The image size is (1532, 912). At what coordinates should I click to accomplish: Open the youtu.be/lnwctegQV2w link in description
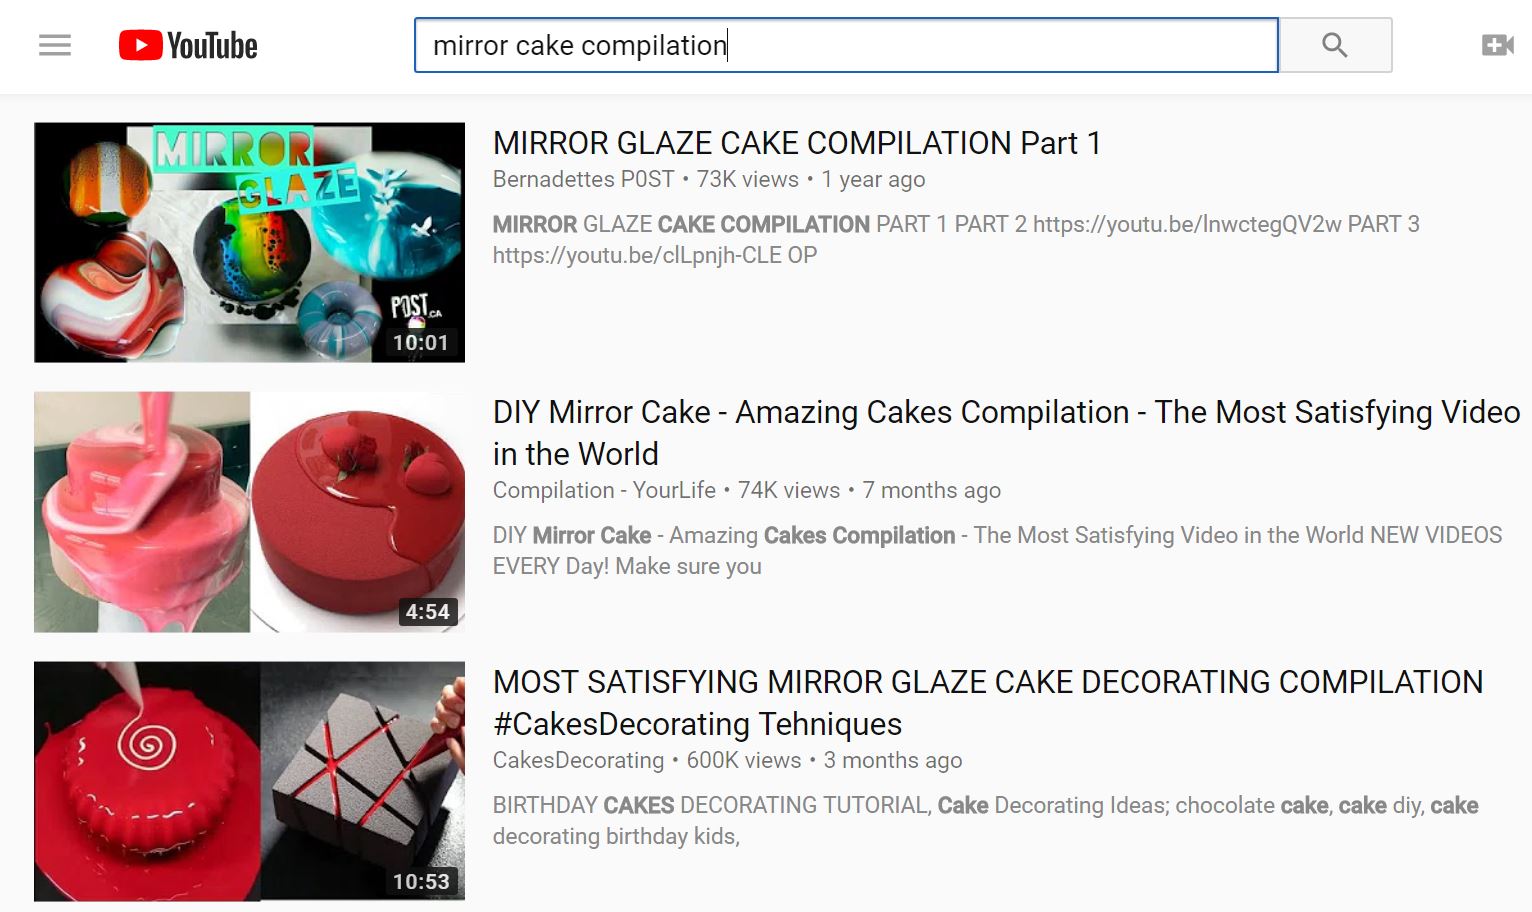tap(1187, 224)
